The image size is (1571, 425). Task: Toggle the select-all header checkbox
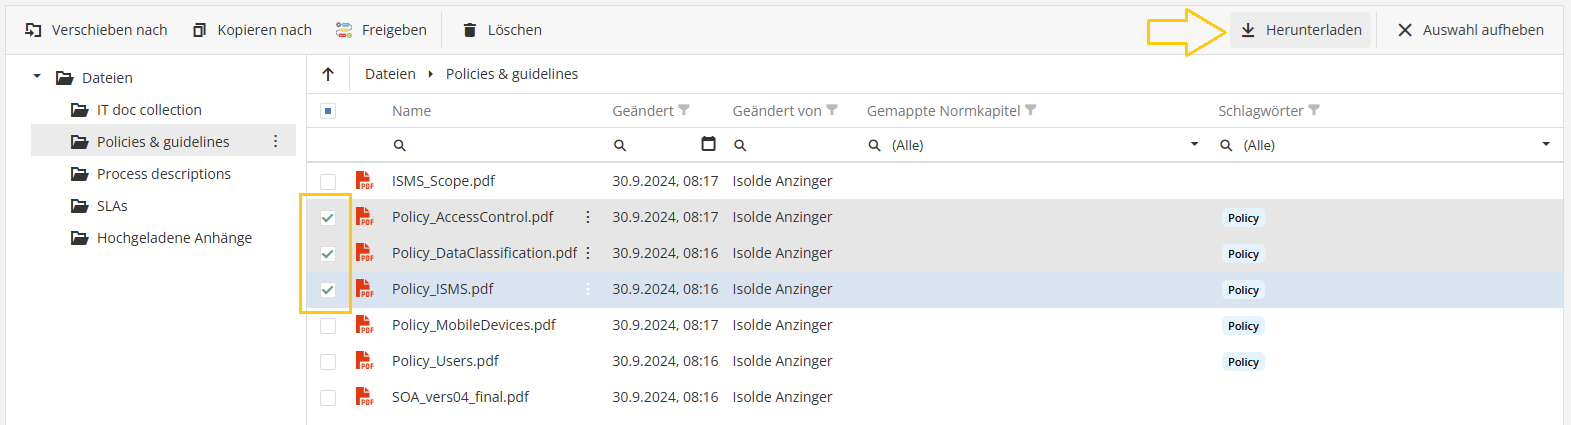pyautogui.click(x=328, y=111)
